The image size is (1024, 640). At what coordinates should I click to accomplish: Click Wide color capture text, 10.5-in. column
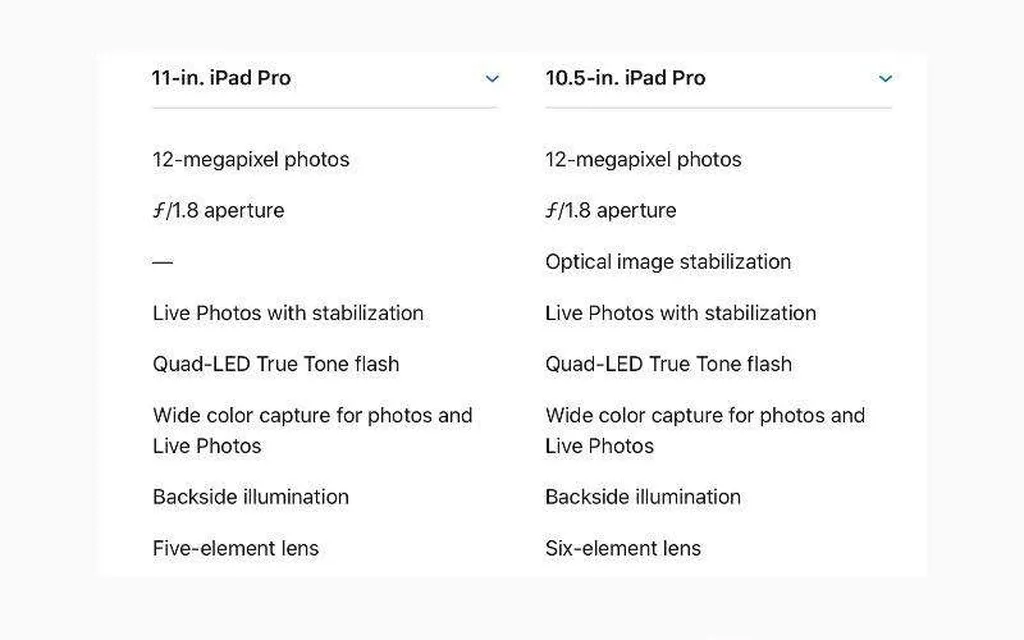click(705, 430)
